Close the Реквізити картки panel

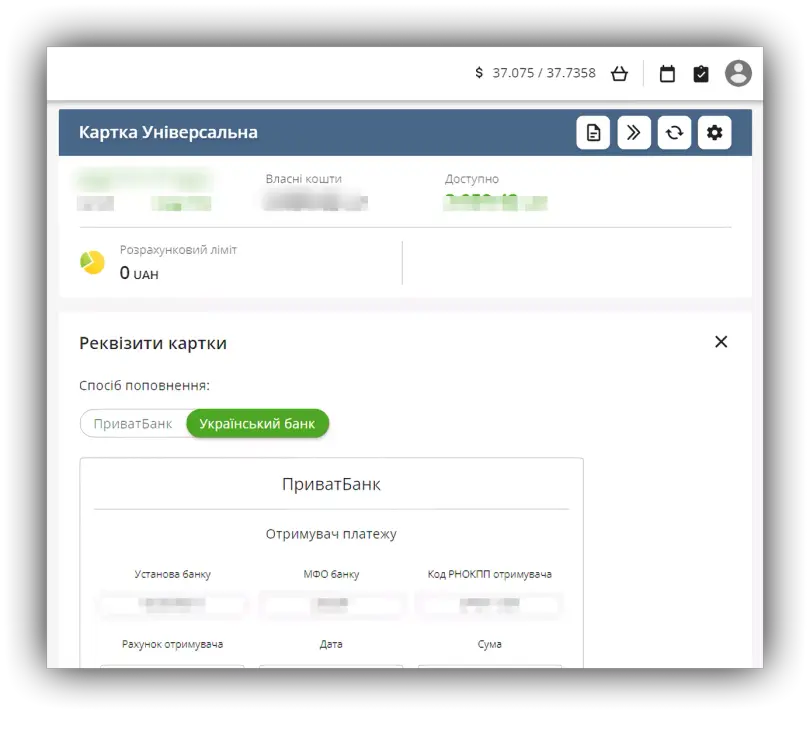[721, 342]
